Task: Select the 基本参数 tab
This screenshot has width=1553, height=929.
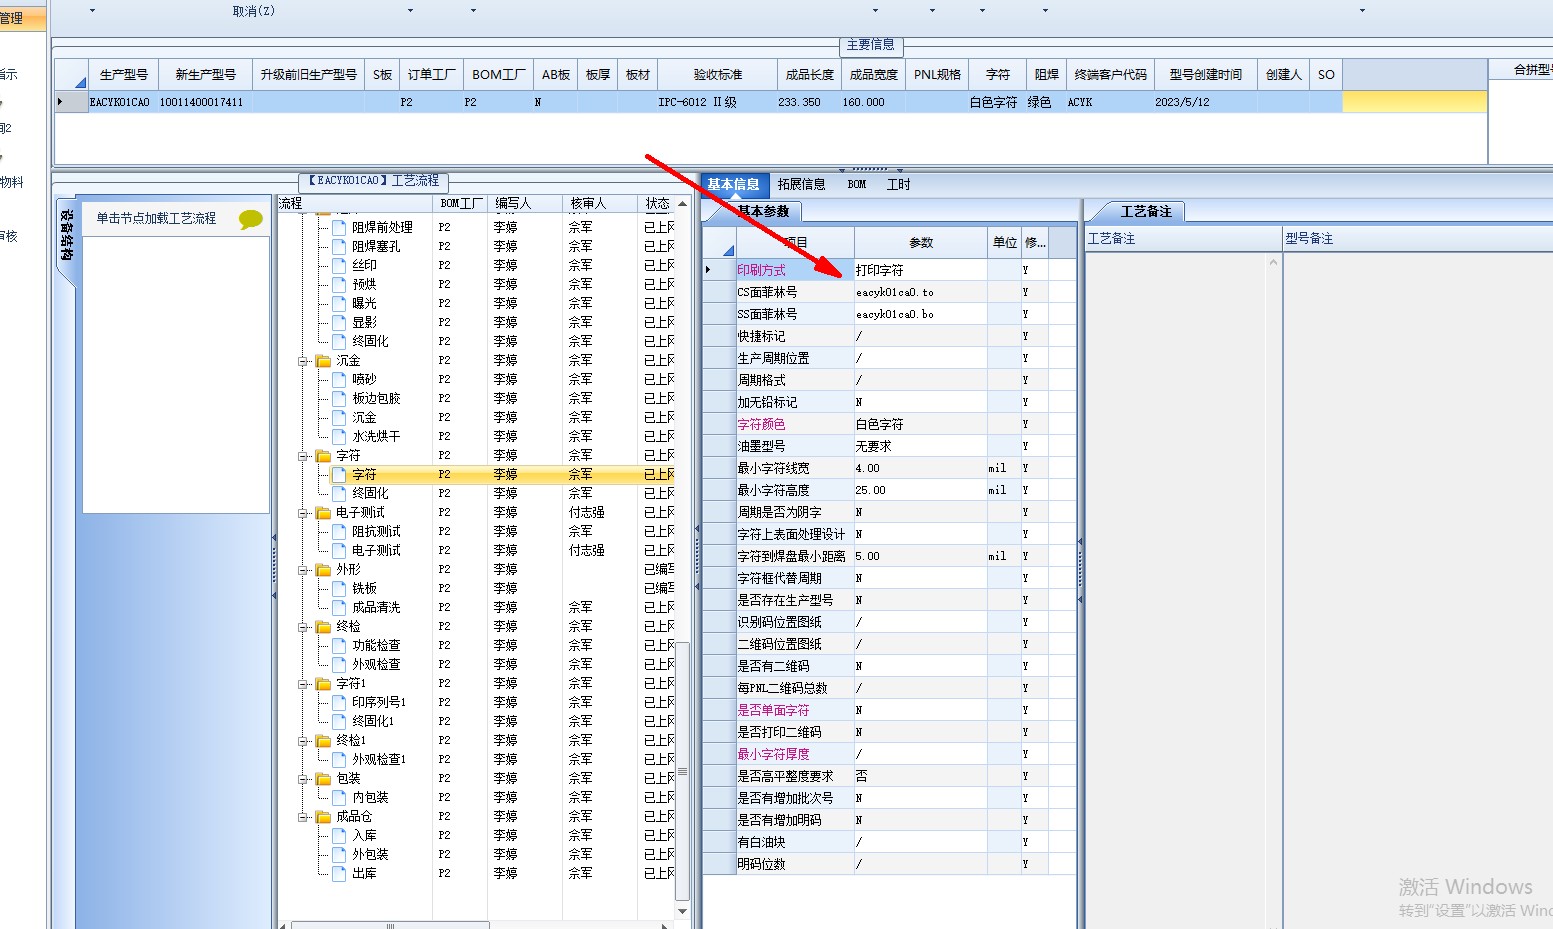Action: (764, 211)
